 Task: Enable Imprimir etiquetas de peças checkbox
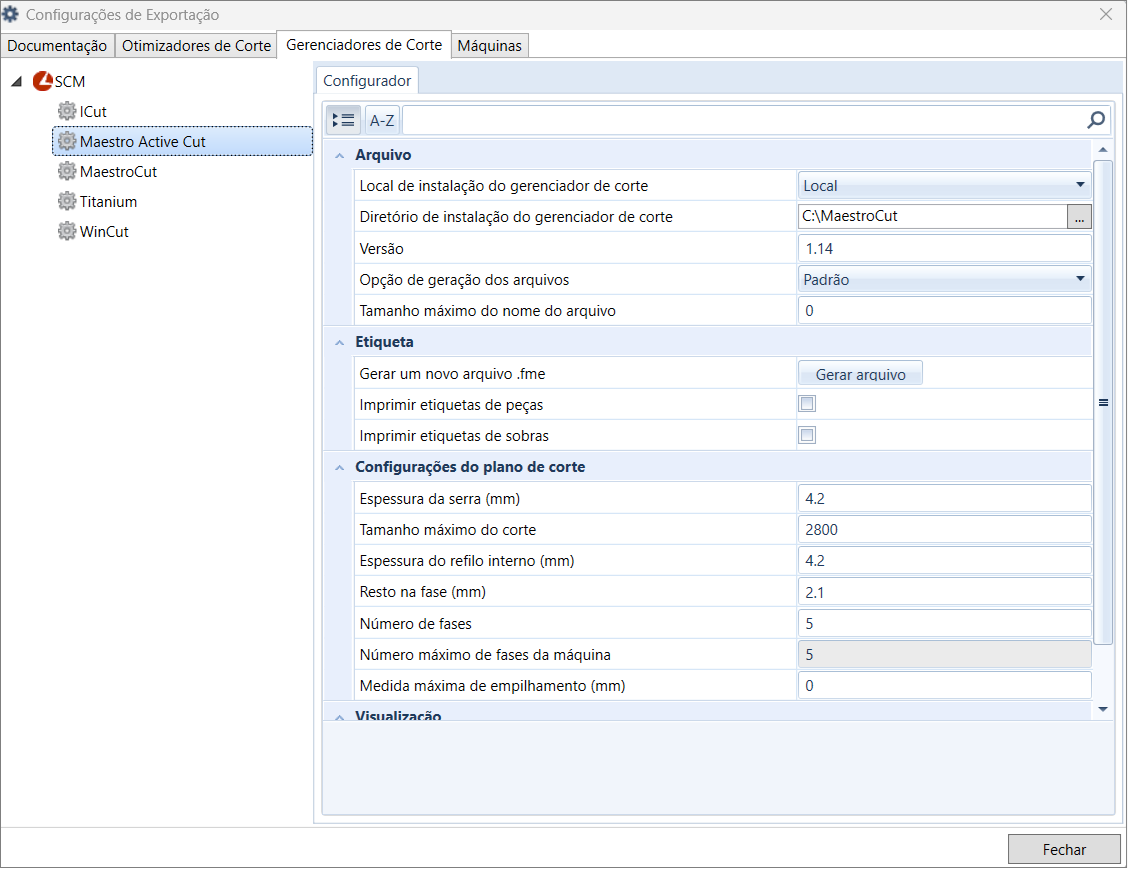(x=807, y=404)
